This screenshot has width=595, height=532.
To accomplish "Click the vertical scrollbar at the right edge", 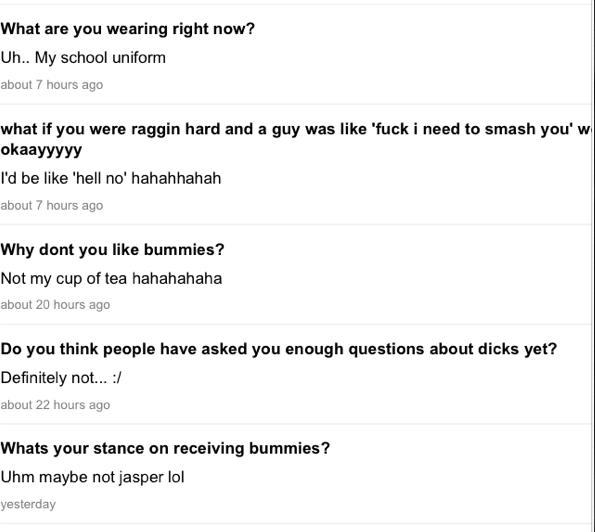I will (x=593, y=266).
